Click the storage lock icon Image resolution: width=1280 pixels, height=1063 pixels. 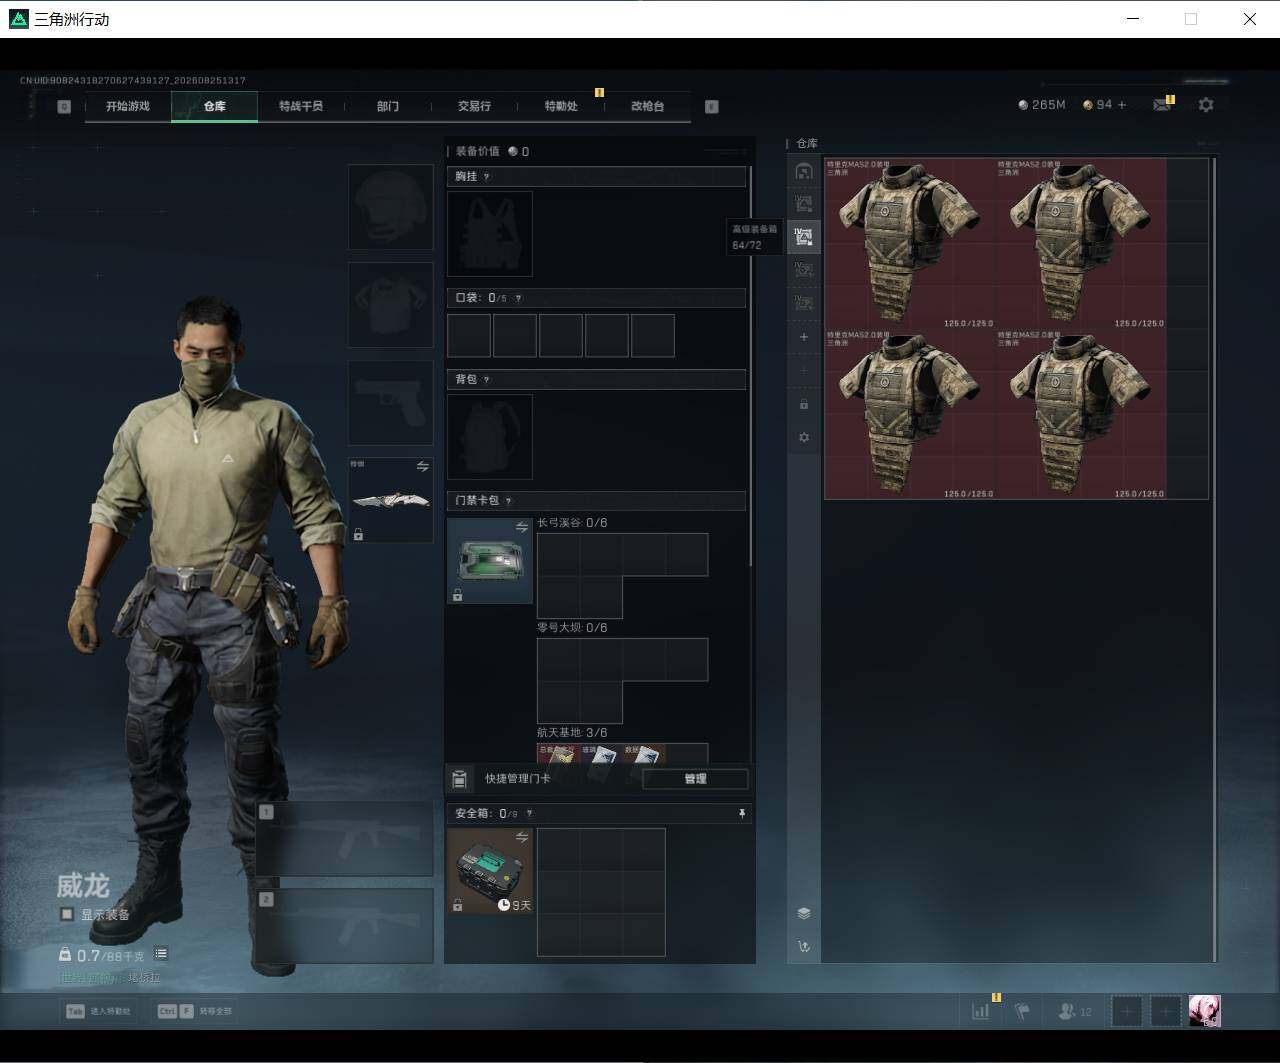click(x=804, y=404)
